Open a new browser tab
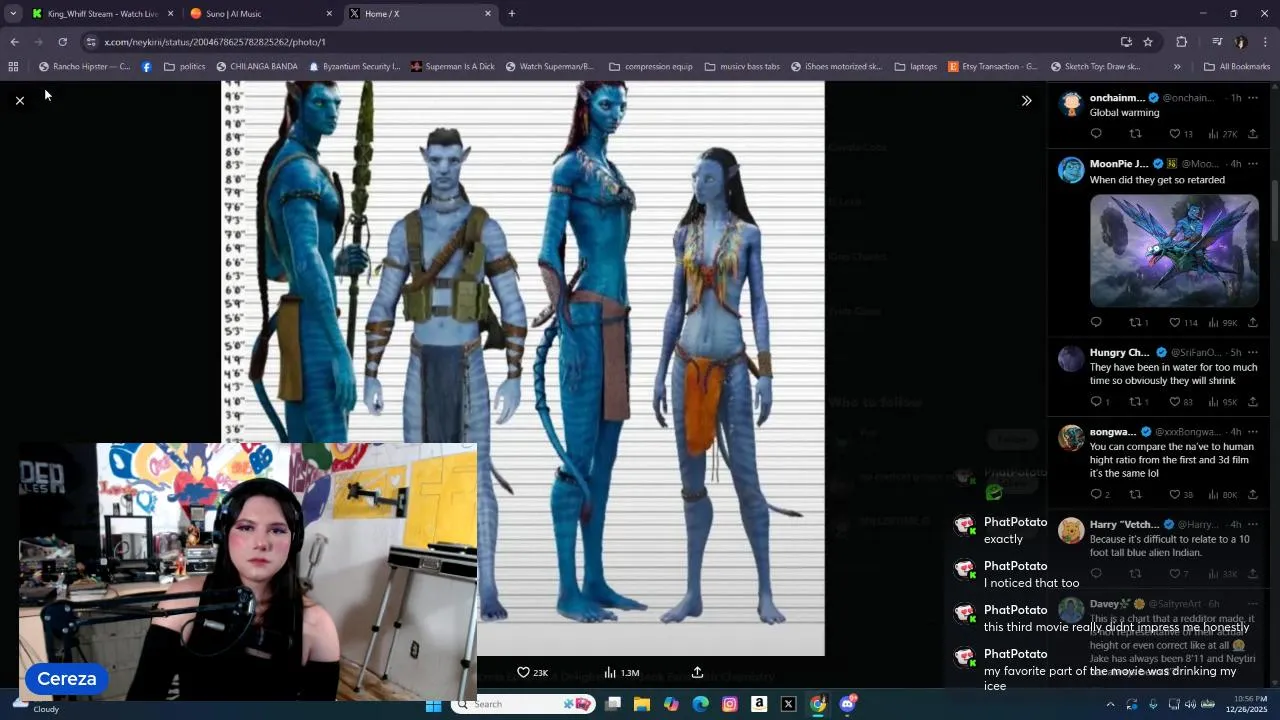The height and width of the screenshot is (720, 1280). coord(511,14)
